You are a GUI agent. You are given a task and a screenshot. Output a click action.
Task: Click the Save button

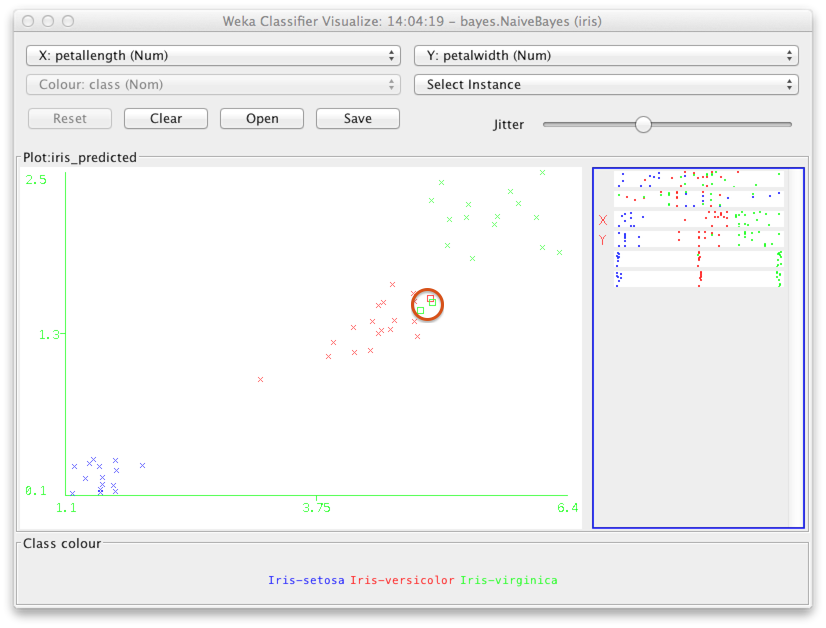coord(357,118)
